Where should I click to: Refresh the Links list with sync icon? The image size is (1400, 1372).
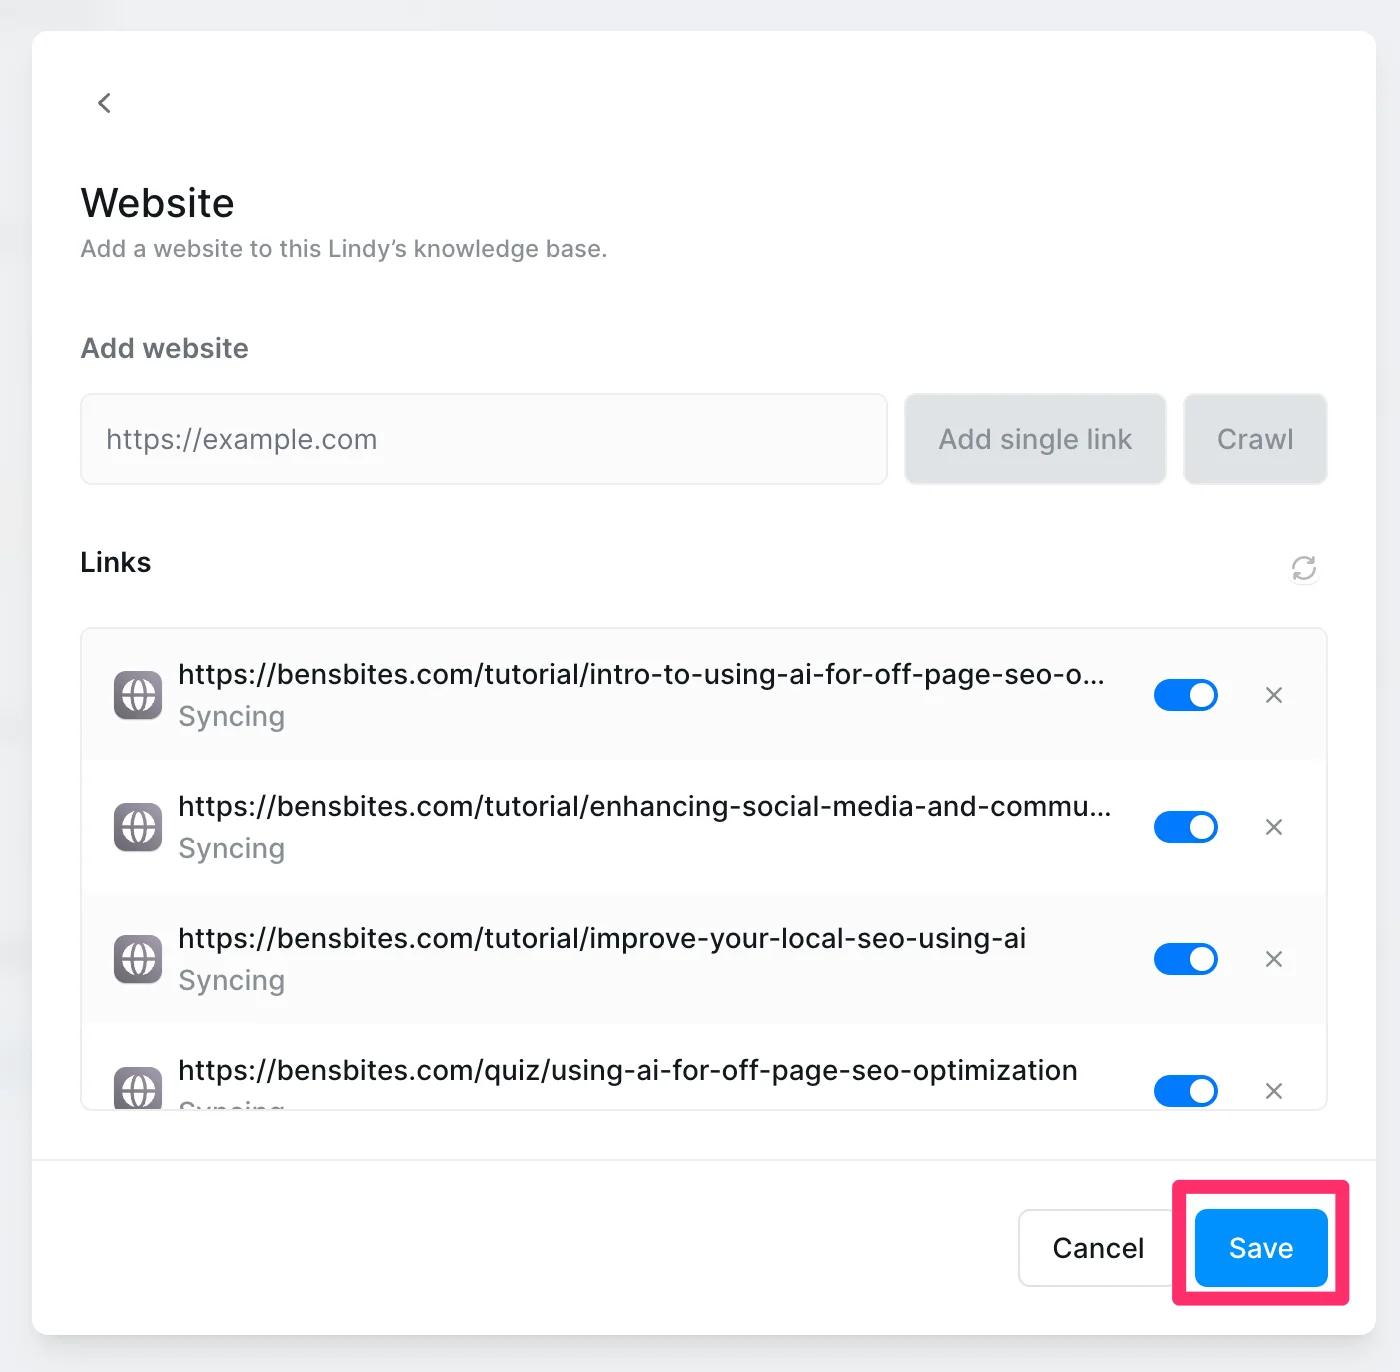click(x=1304, y=568)
